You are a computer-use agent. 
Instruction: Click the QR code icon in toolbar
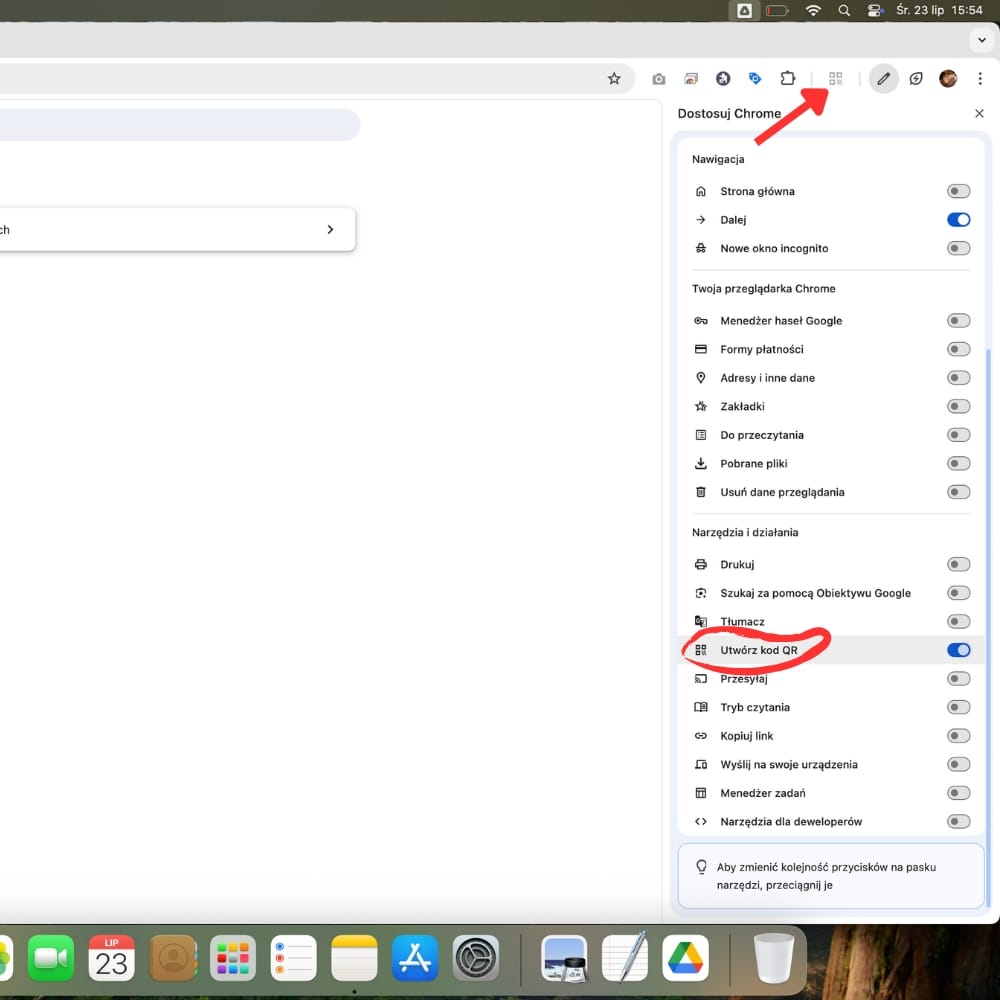(x=836, y=79)
